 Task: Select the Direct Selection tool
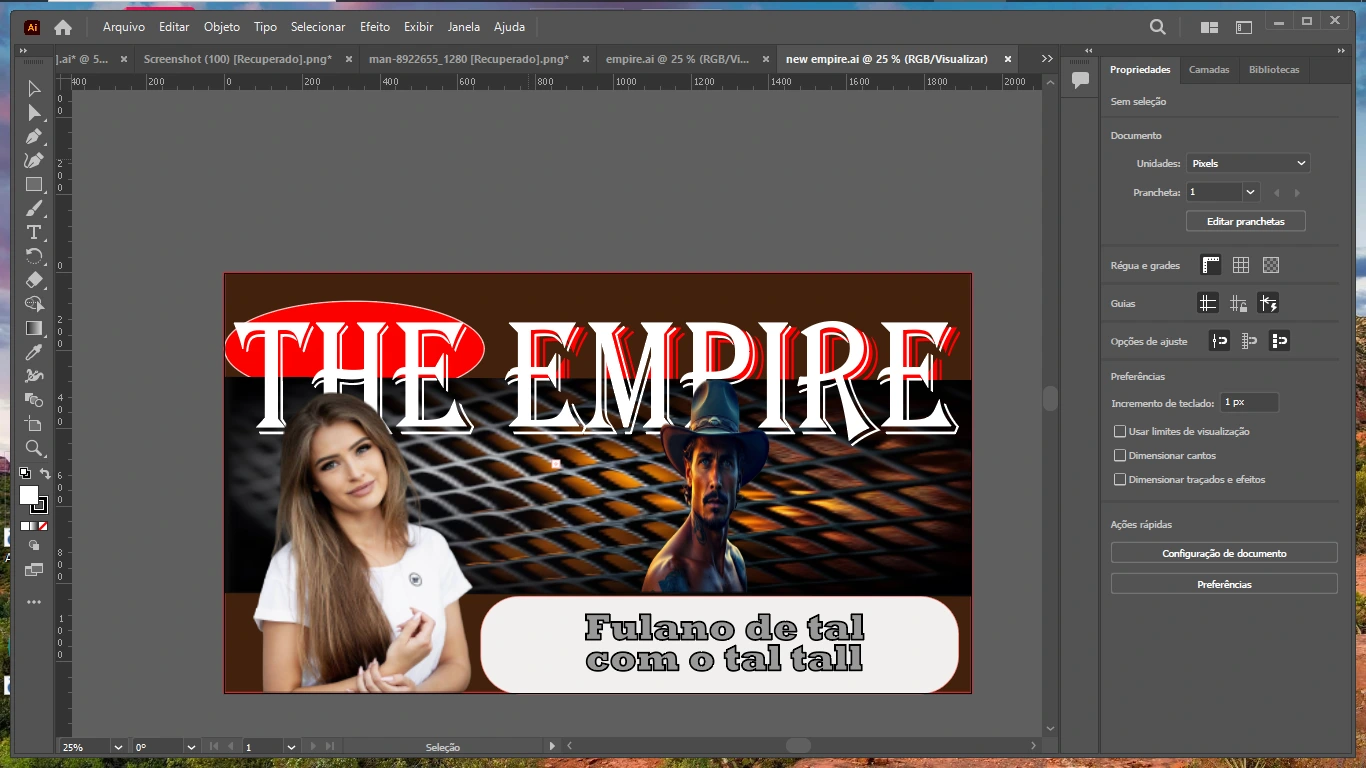(x=34, y=113)
